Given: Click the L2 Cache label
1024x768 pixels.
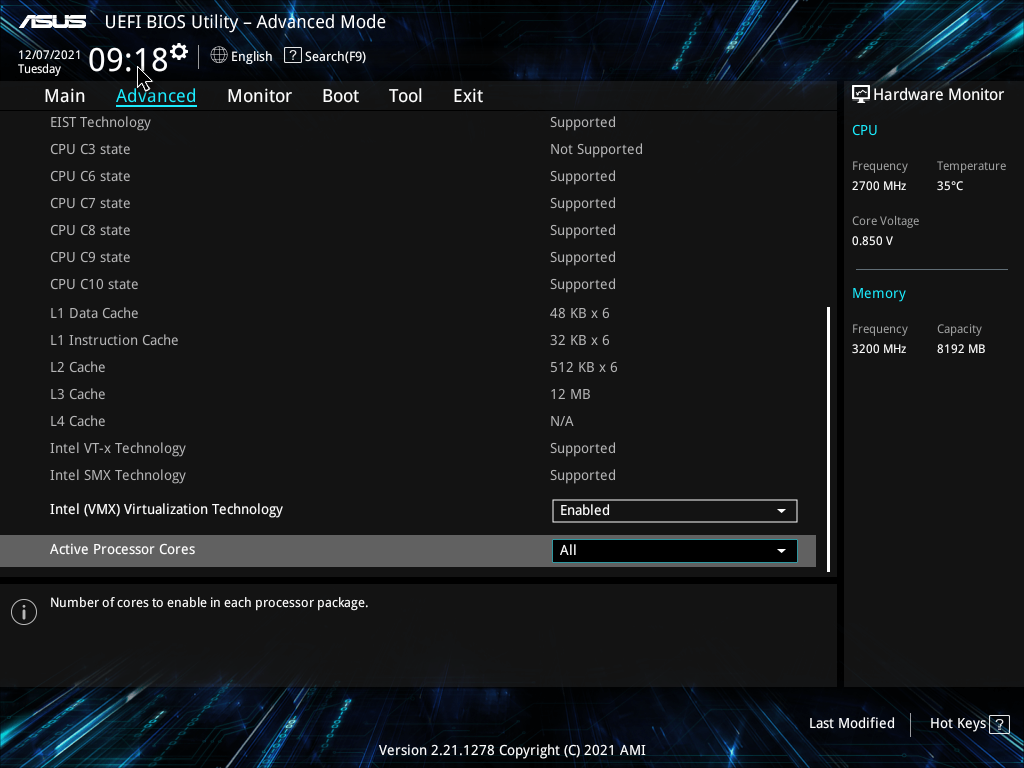Looking at the screenshot, I should (x=78, y=367).
